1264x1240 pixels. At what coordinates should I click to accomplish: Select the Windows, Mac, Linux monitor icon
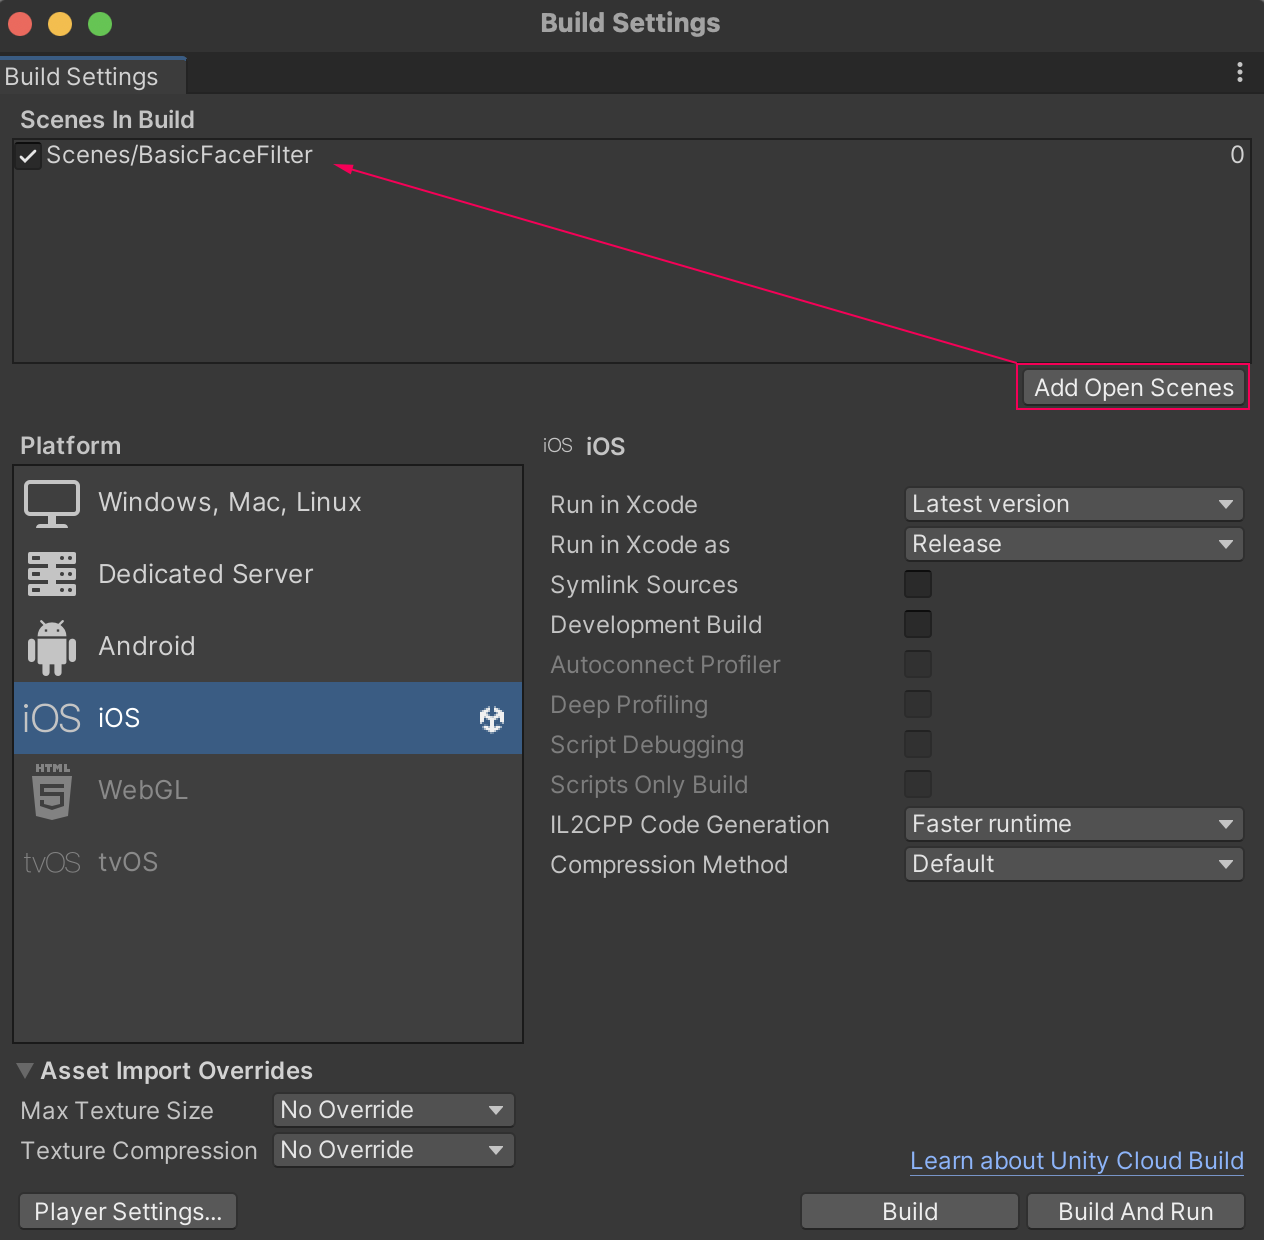click(x=52, y=503)
